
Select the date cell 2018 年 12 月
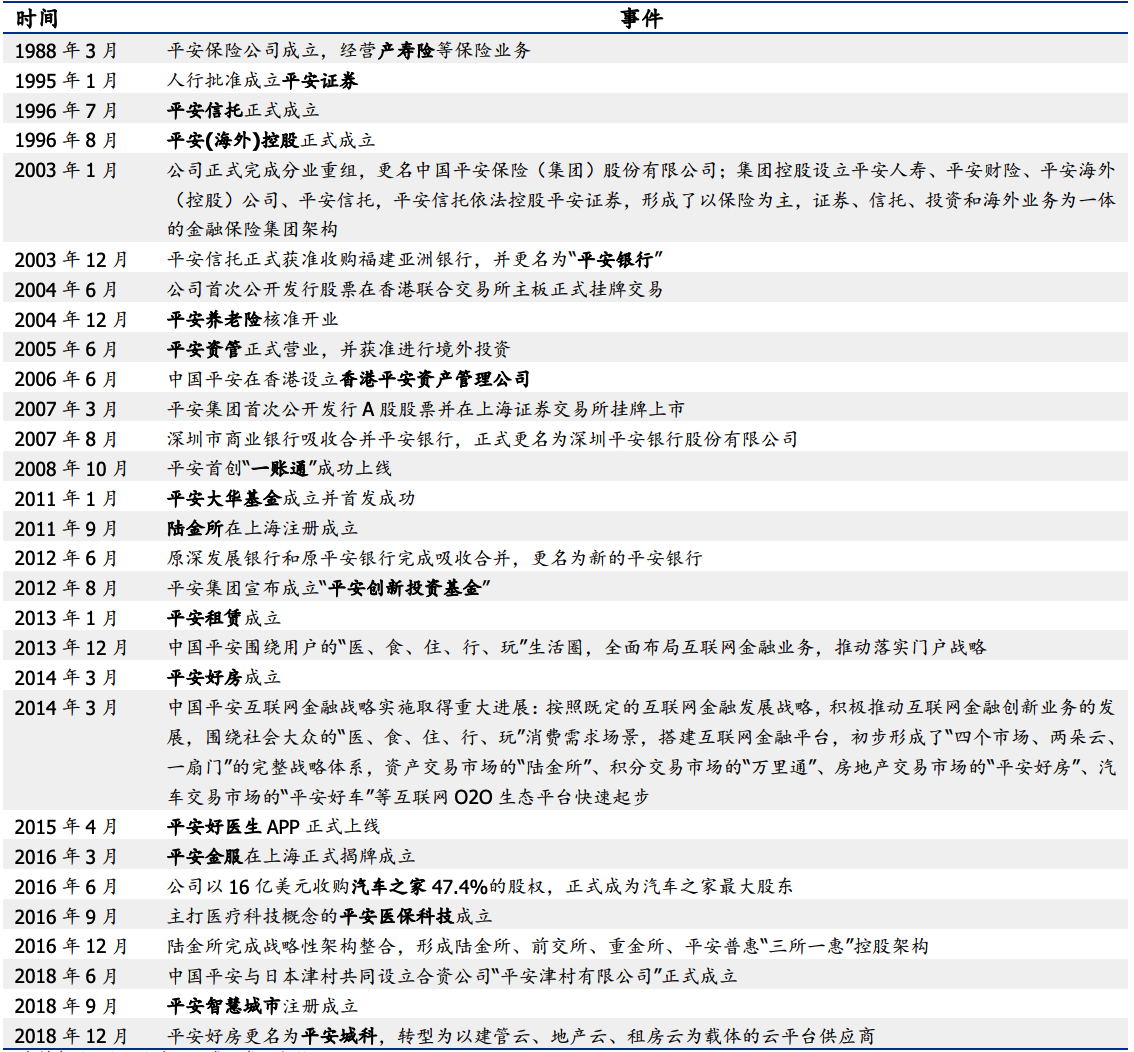click(x=71, y=1036)
